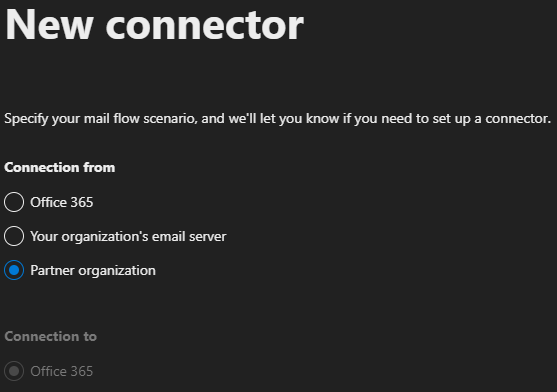Viewport: 557px width, 392px height.
Task: Click the empty circle beside Your organization's email server
Action: point(14,236)
